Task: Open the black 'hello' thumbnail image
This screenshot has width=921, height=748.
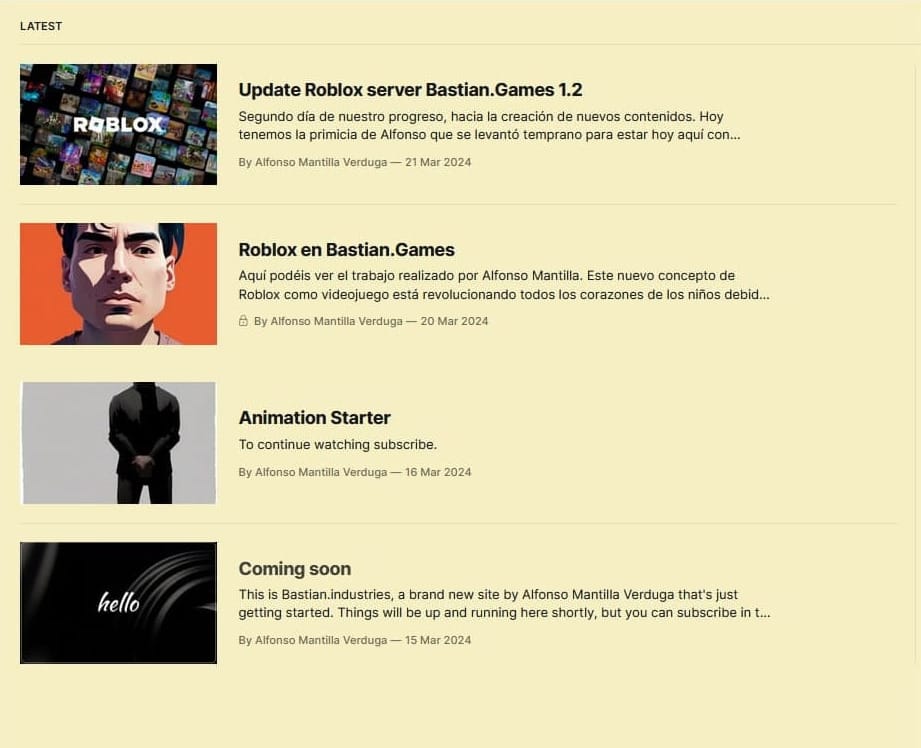Action: [118, 603]
